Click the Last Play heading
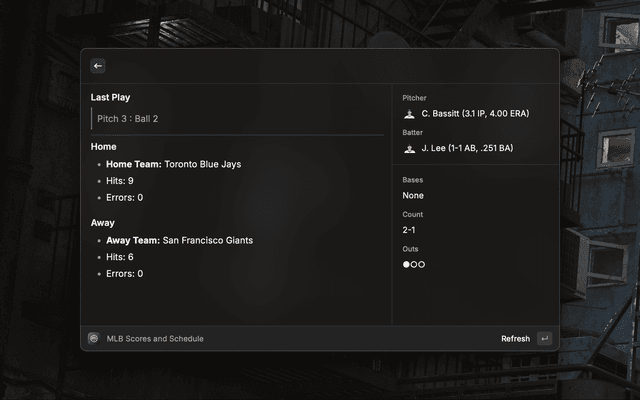 point(111,98)
